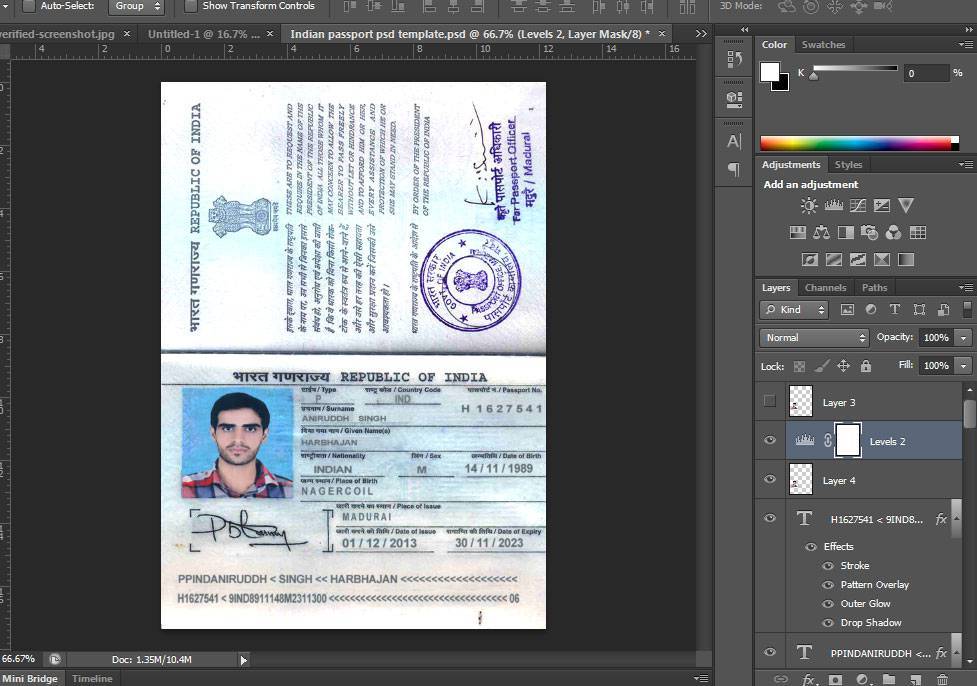Switch to Untitled-1 document tab
Viewport: 977px width, 686px height.
point(204,34)
